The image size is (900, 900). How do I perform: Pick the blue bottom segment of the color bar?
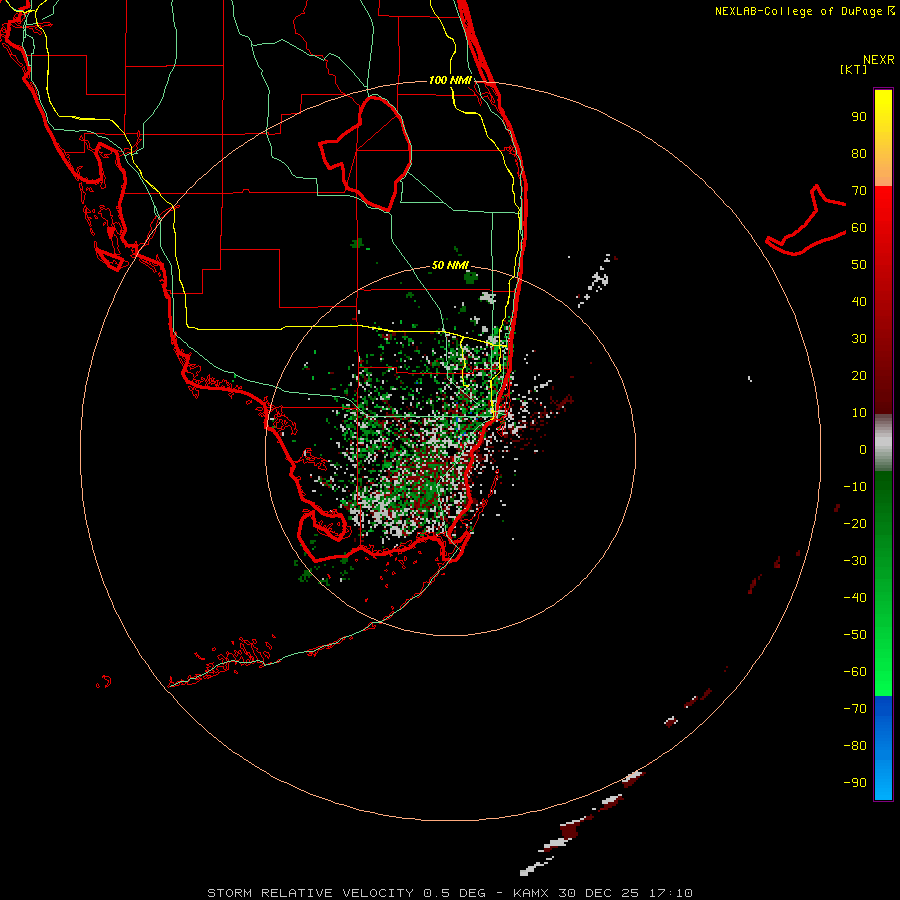click(x=883, y=748)
